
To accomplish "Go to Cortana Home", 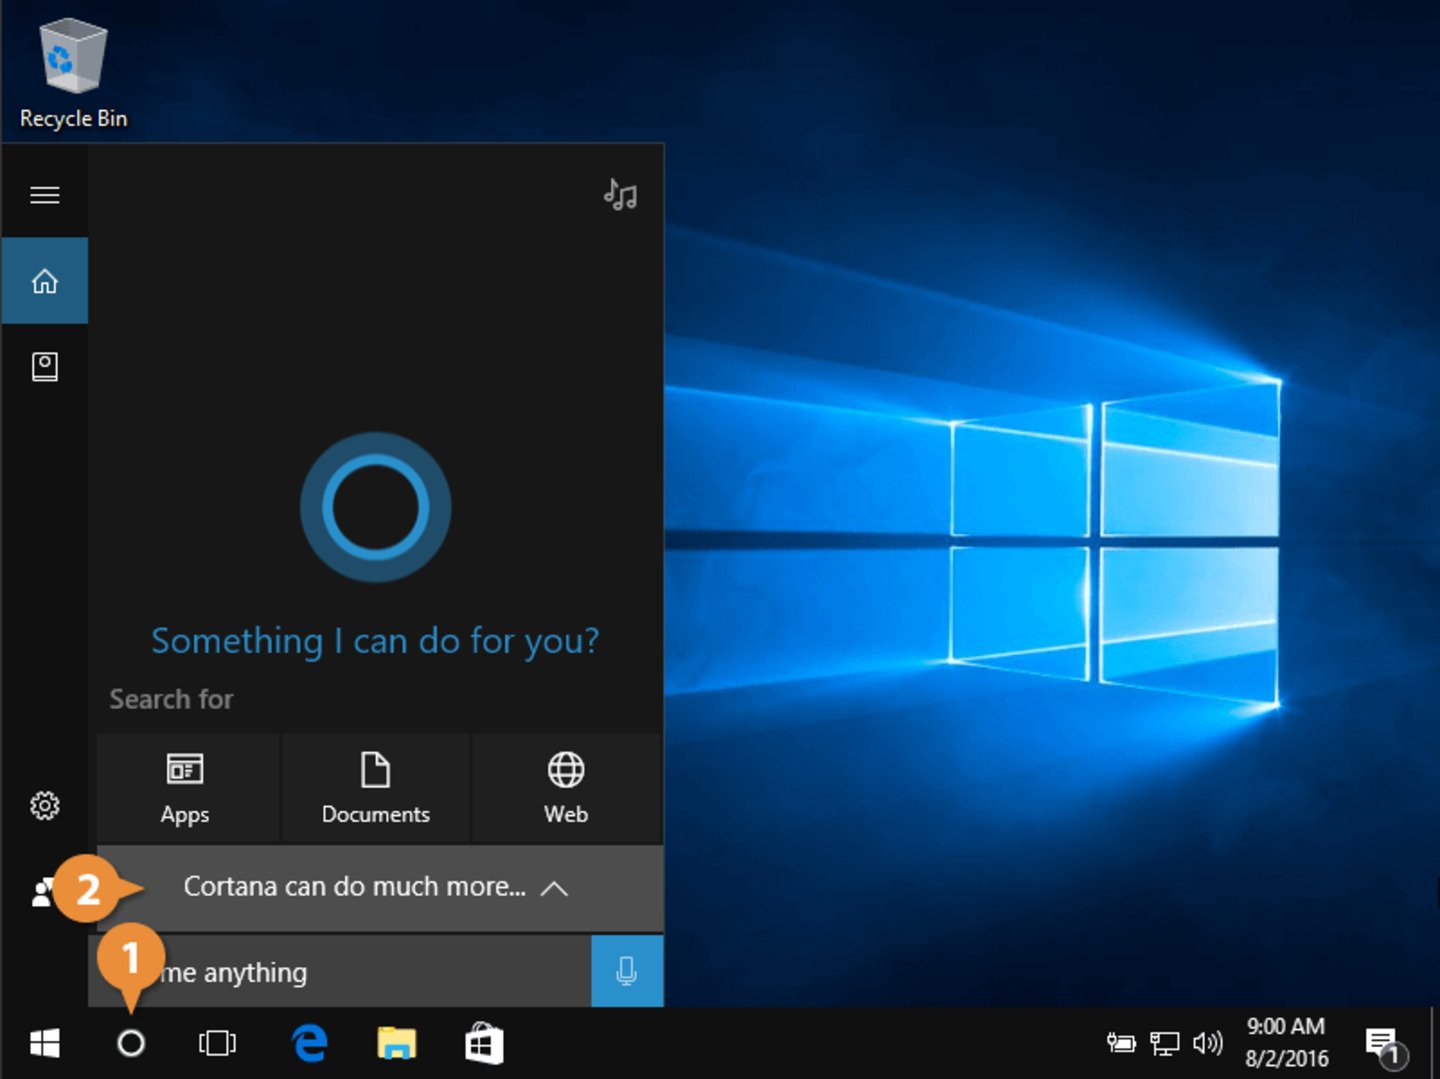I will click(x=44, y=281).
